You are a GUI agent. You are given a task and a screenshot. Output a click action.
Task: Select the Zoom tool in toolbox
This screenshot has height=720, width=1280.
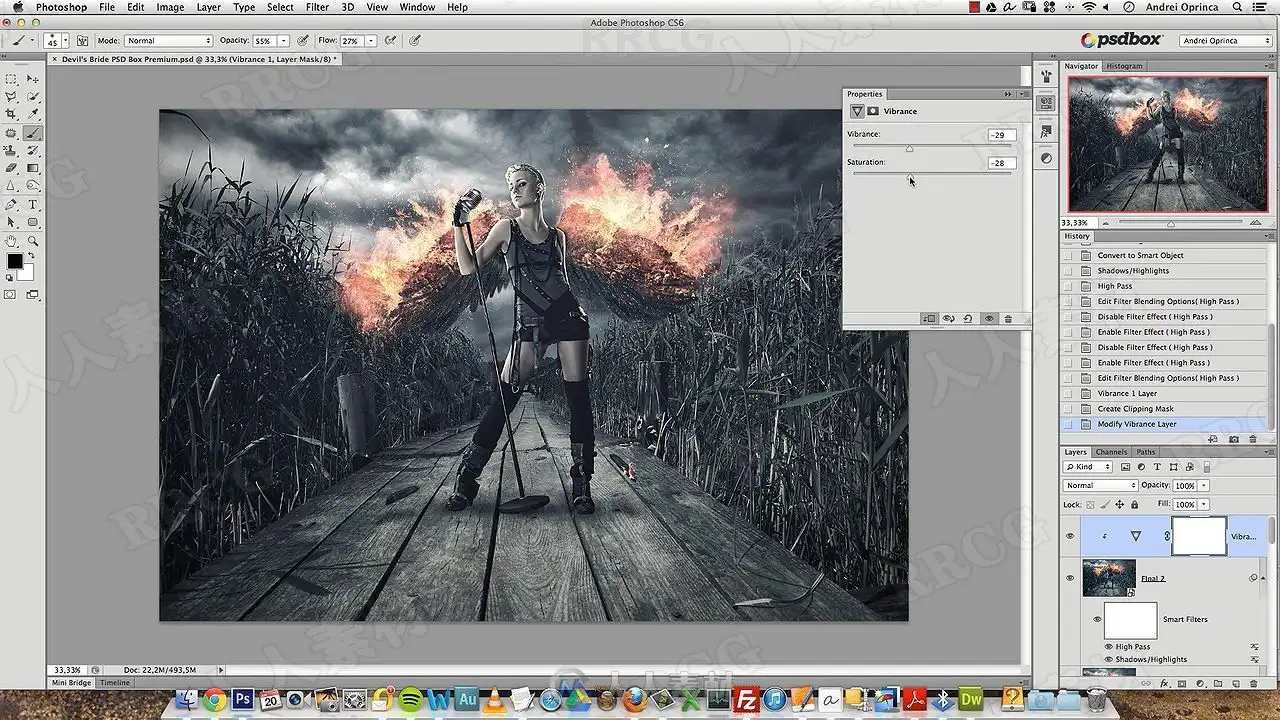pos(33,240)
